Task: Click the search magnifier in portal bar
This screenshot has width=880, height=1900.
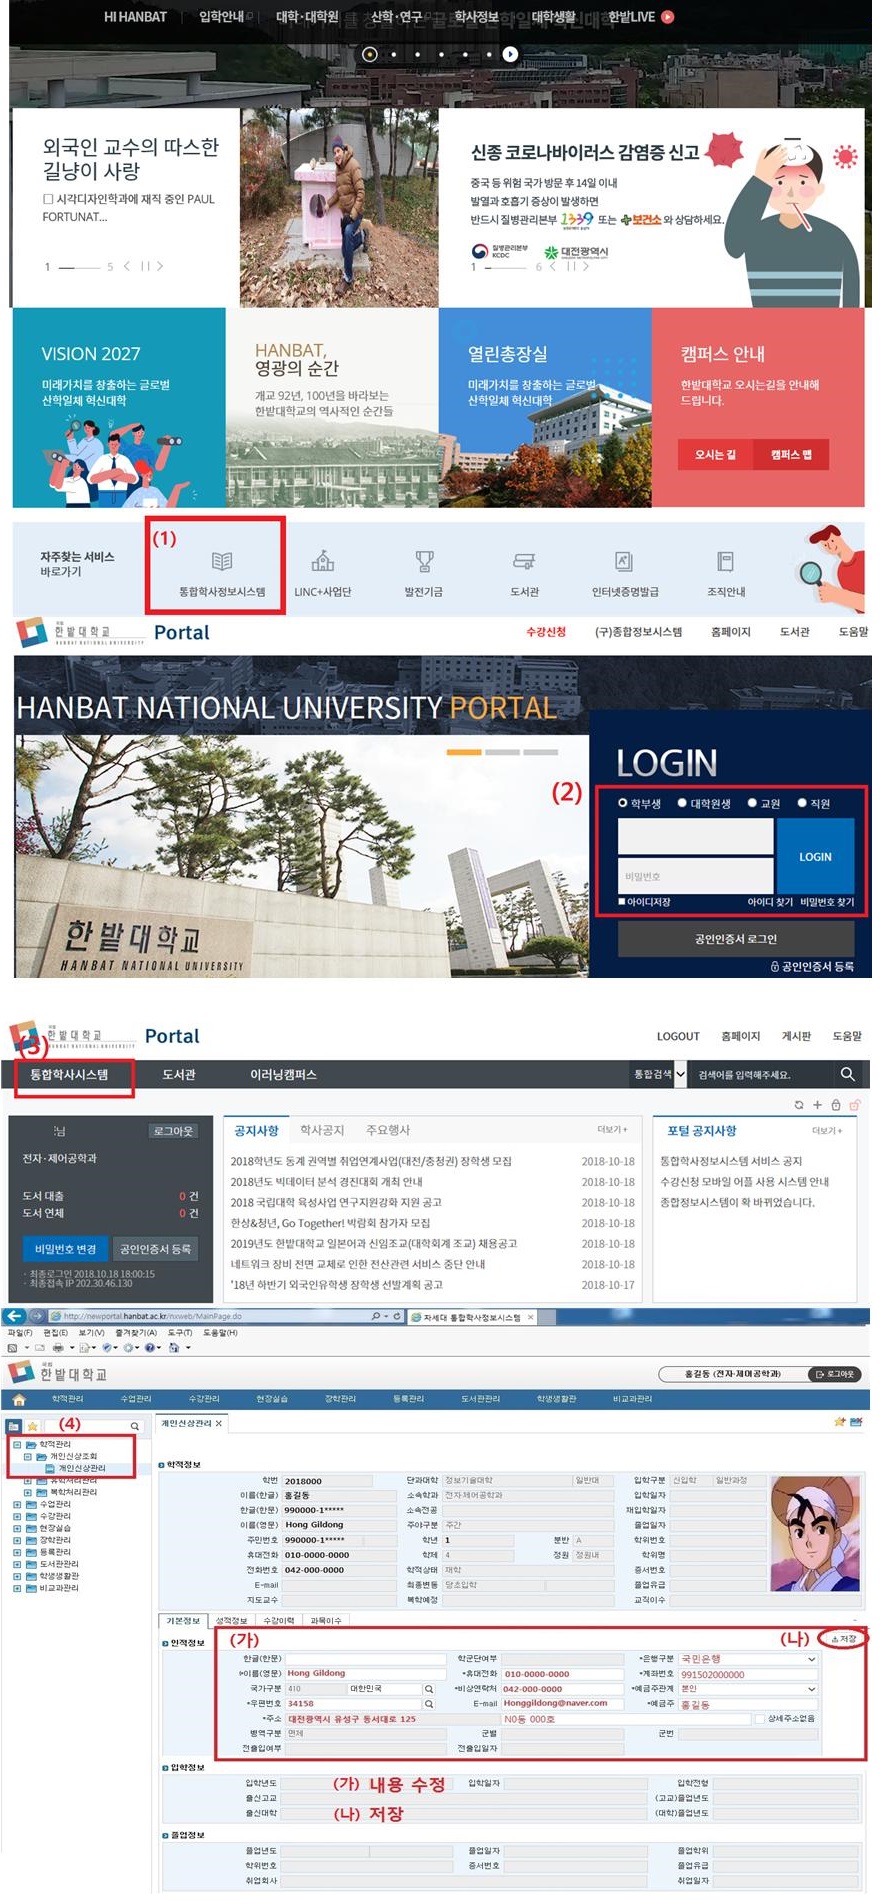Action: pos(848,1074)
